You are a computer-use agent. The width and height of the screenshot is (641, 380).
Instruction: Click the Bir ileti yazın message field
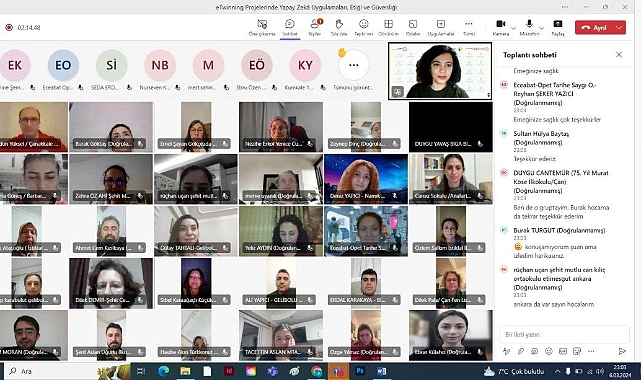pyautogui.click(x=564, y=334)
